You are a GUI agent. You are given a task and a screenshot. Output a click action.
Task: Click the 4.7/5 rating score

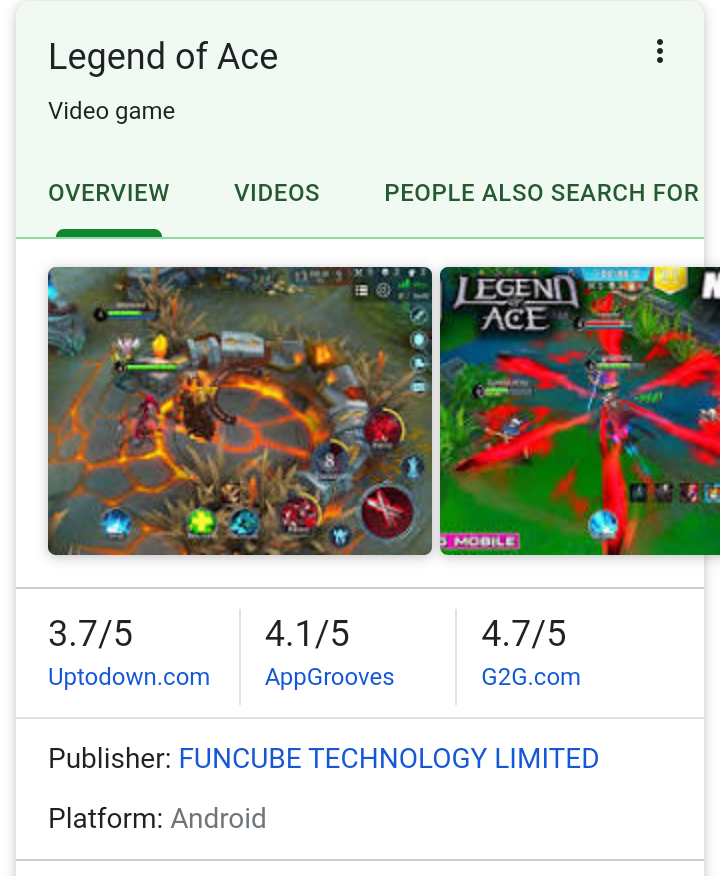(x=524, y=634)
